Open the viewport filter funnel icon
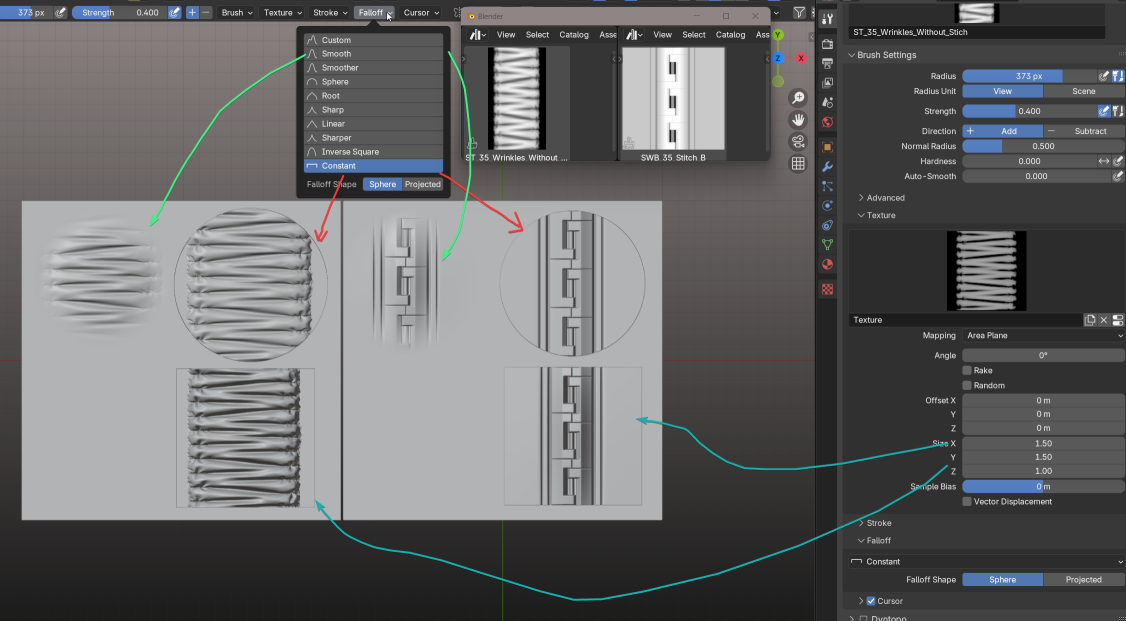1126x621 pixels. pos(799,12)
